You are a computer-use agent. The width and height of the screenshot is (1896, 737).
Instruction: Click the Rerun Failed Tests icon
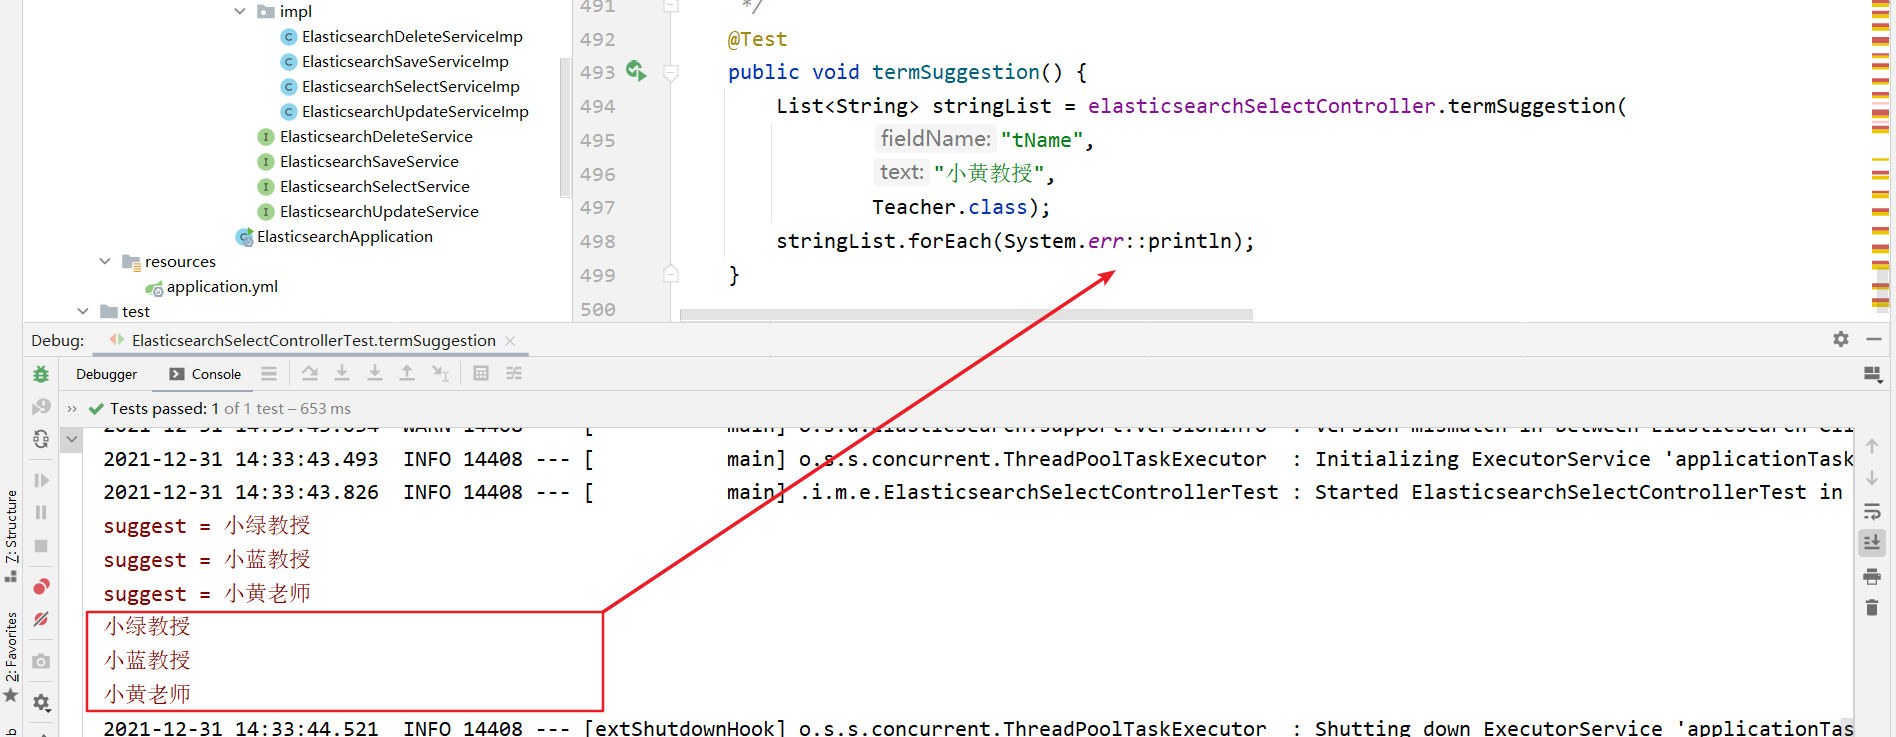pyautogui.click(x=41, y=407)
